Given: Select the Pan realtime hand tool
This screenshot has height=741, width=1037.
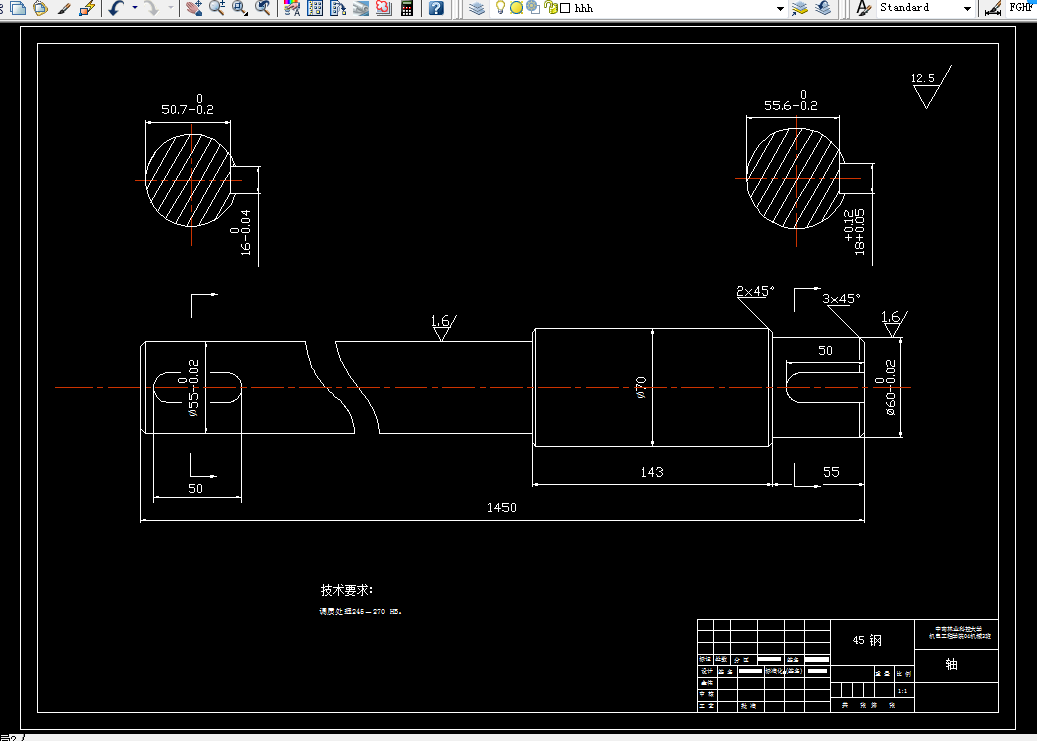Looking at the screenshot, I should [194, 8].
